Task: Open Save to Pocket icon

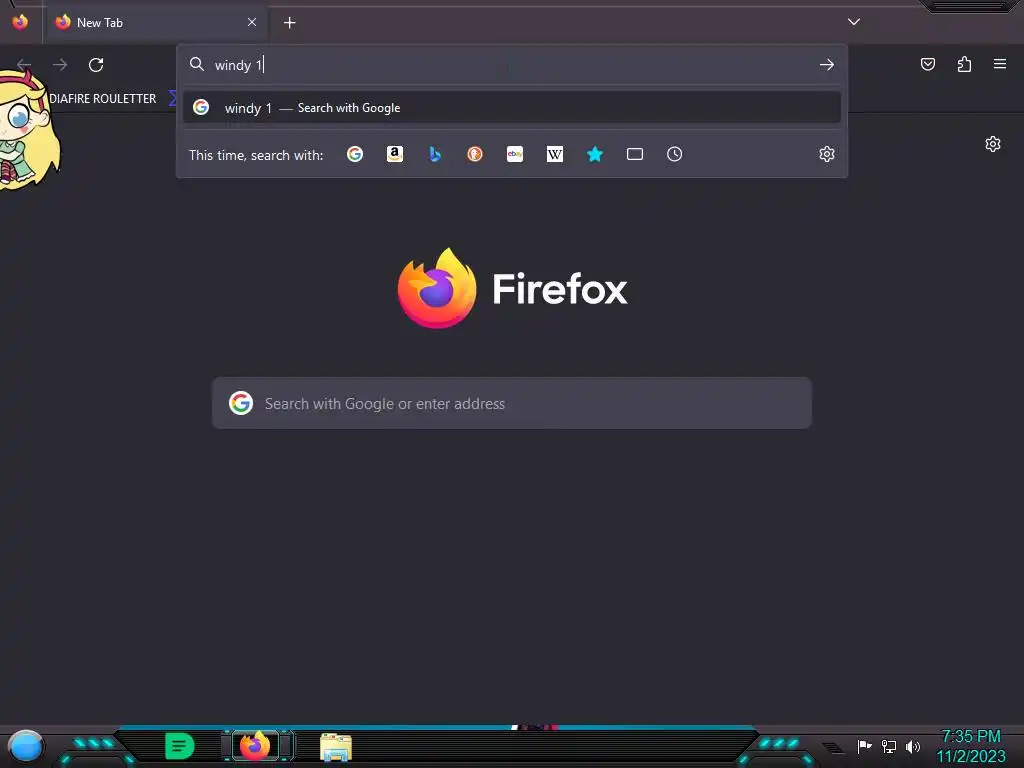Action: pyautogui.click(x=927, y=64)
